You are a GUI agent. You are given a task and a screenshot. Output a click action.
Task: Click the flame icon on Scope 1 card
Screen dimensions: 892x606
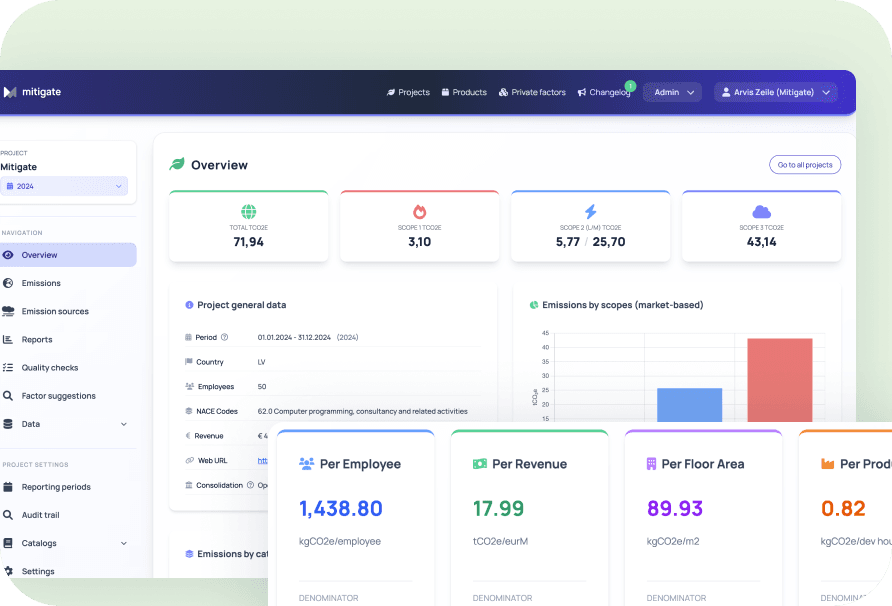click(x=419, y=211)
